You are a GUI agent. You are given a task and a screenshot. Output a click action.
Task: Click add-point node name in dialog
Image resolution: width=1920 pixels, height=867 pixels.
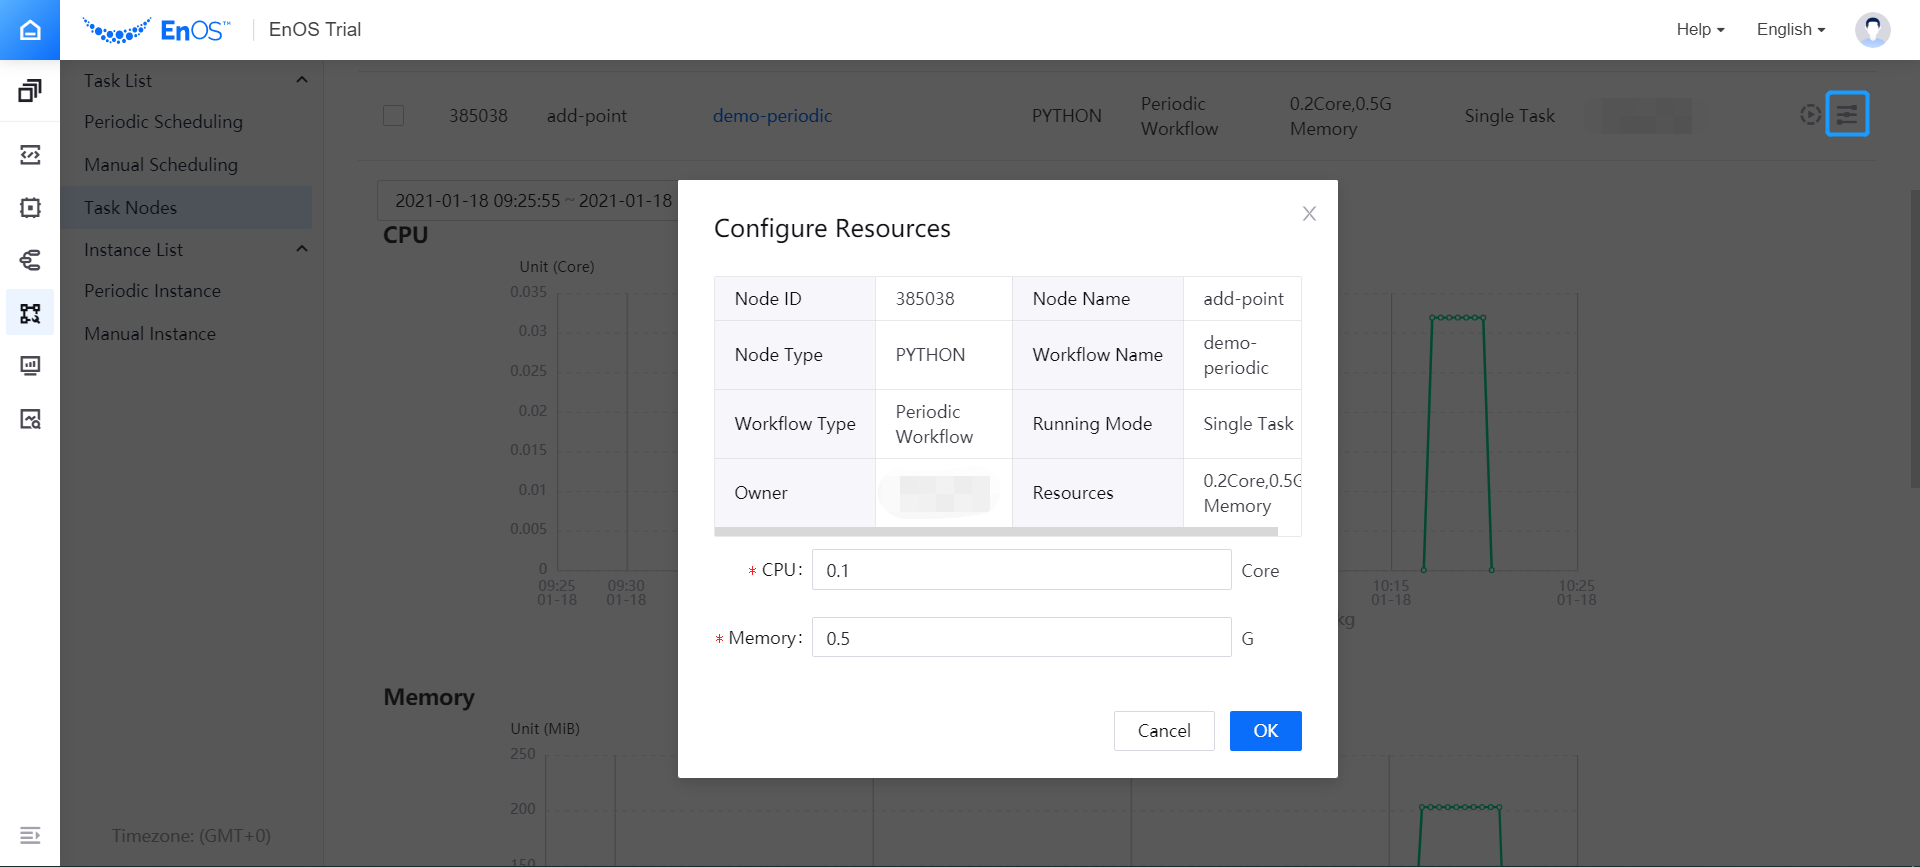[x=1243, y=299]
